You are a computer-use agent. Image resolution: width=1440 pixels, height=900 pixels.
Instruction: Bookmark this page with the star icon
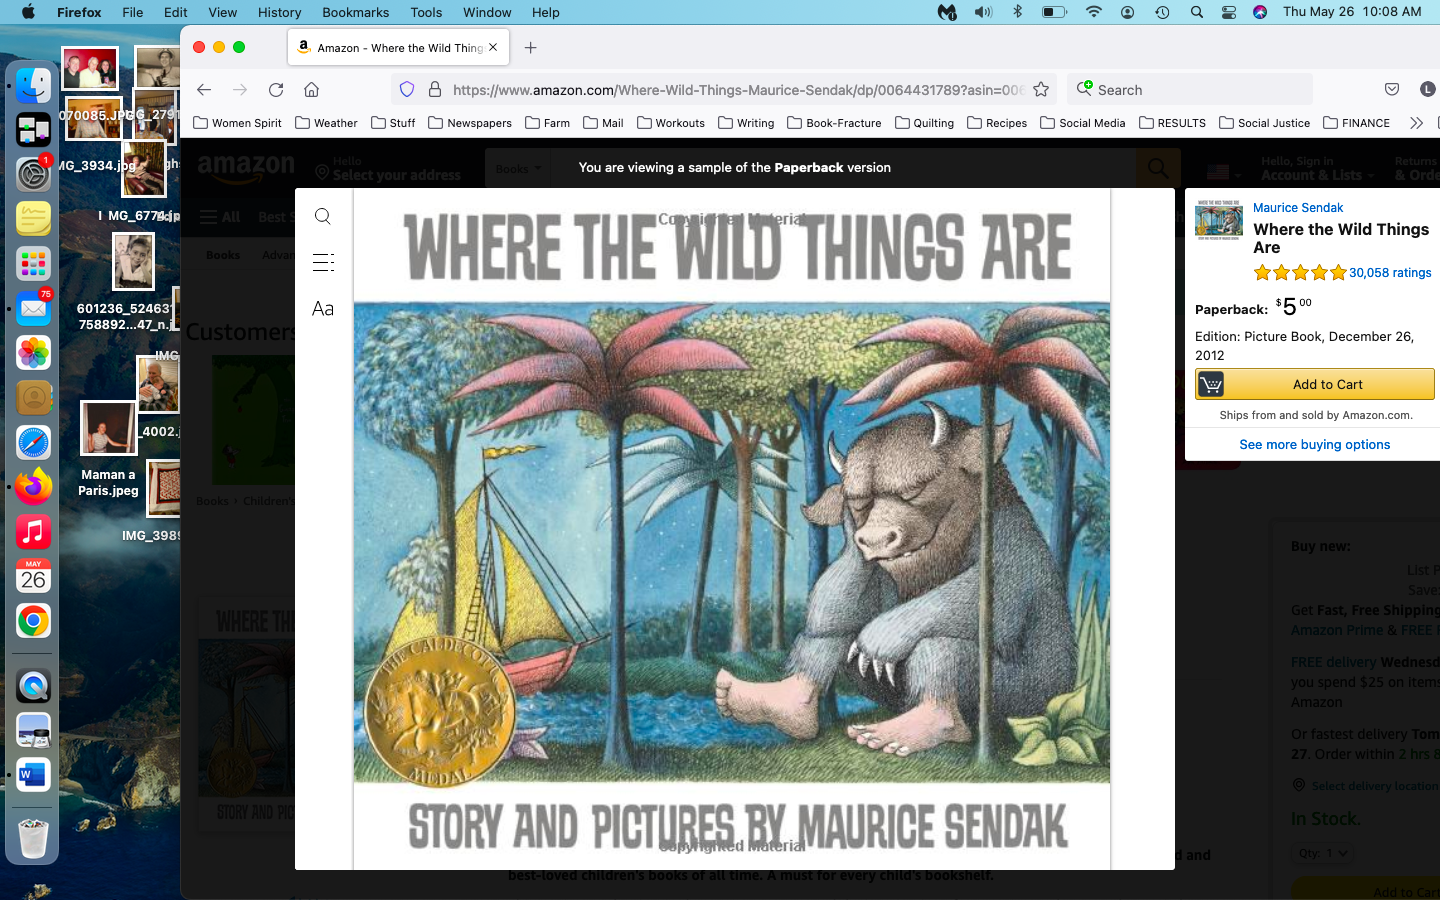[x=1041, y=89]
